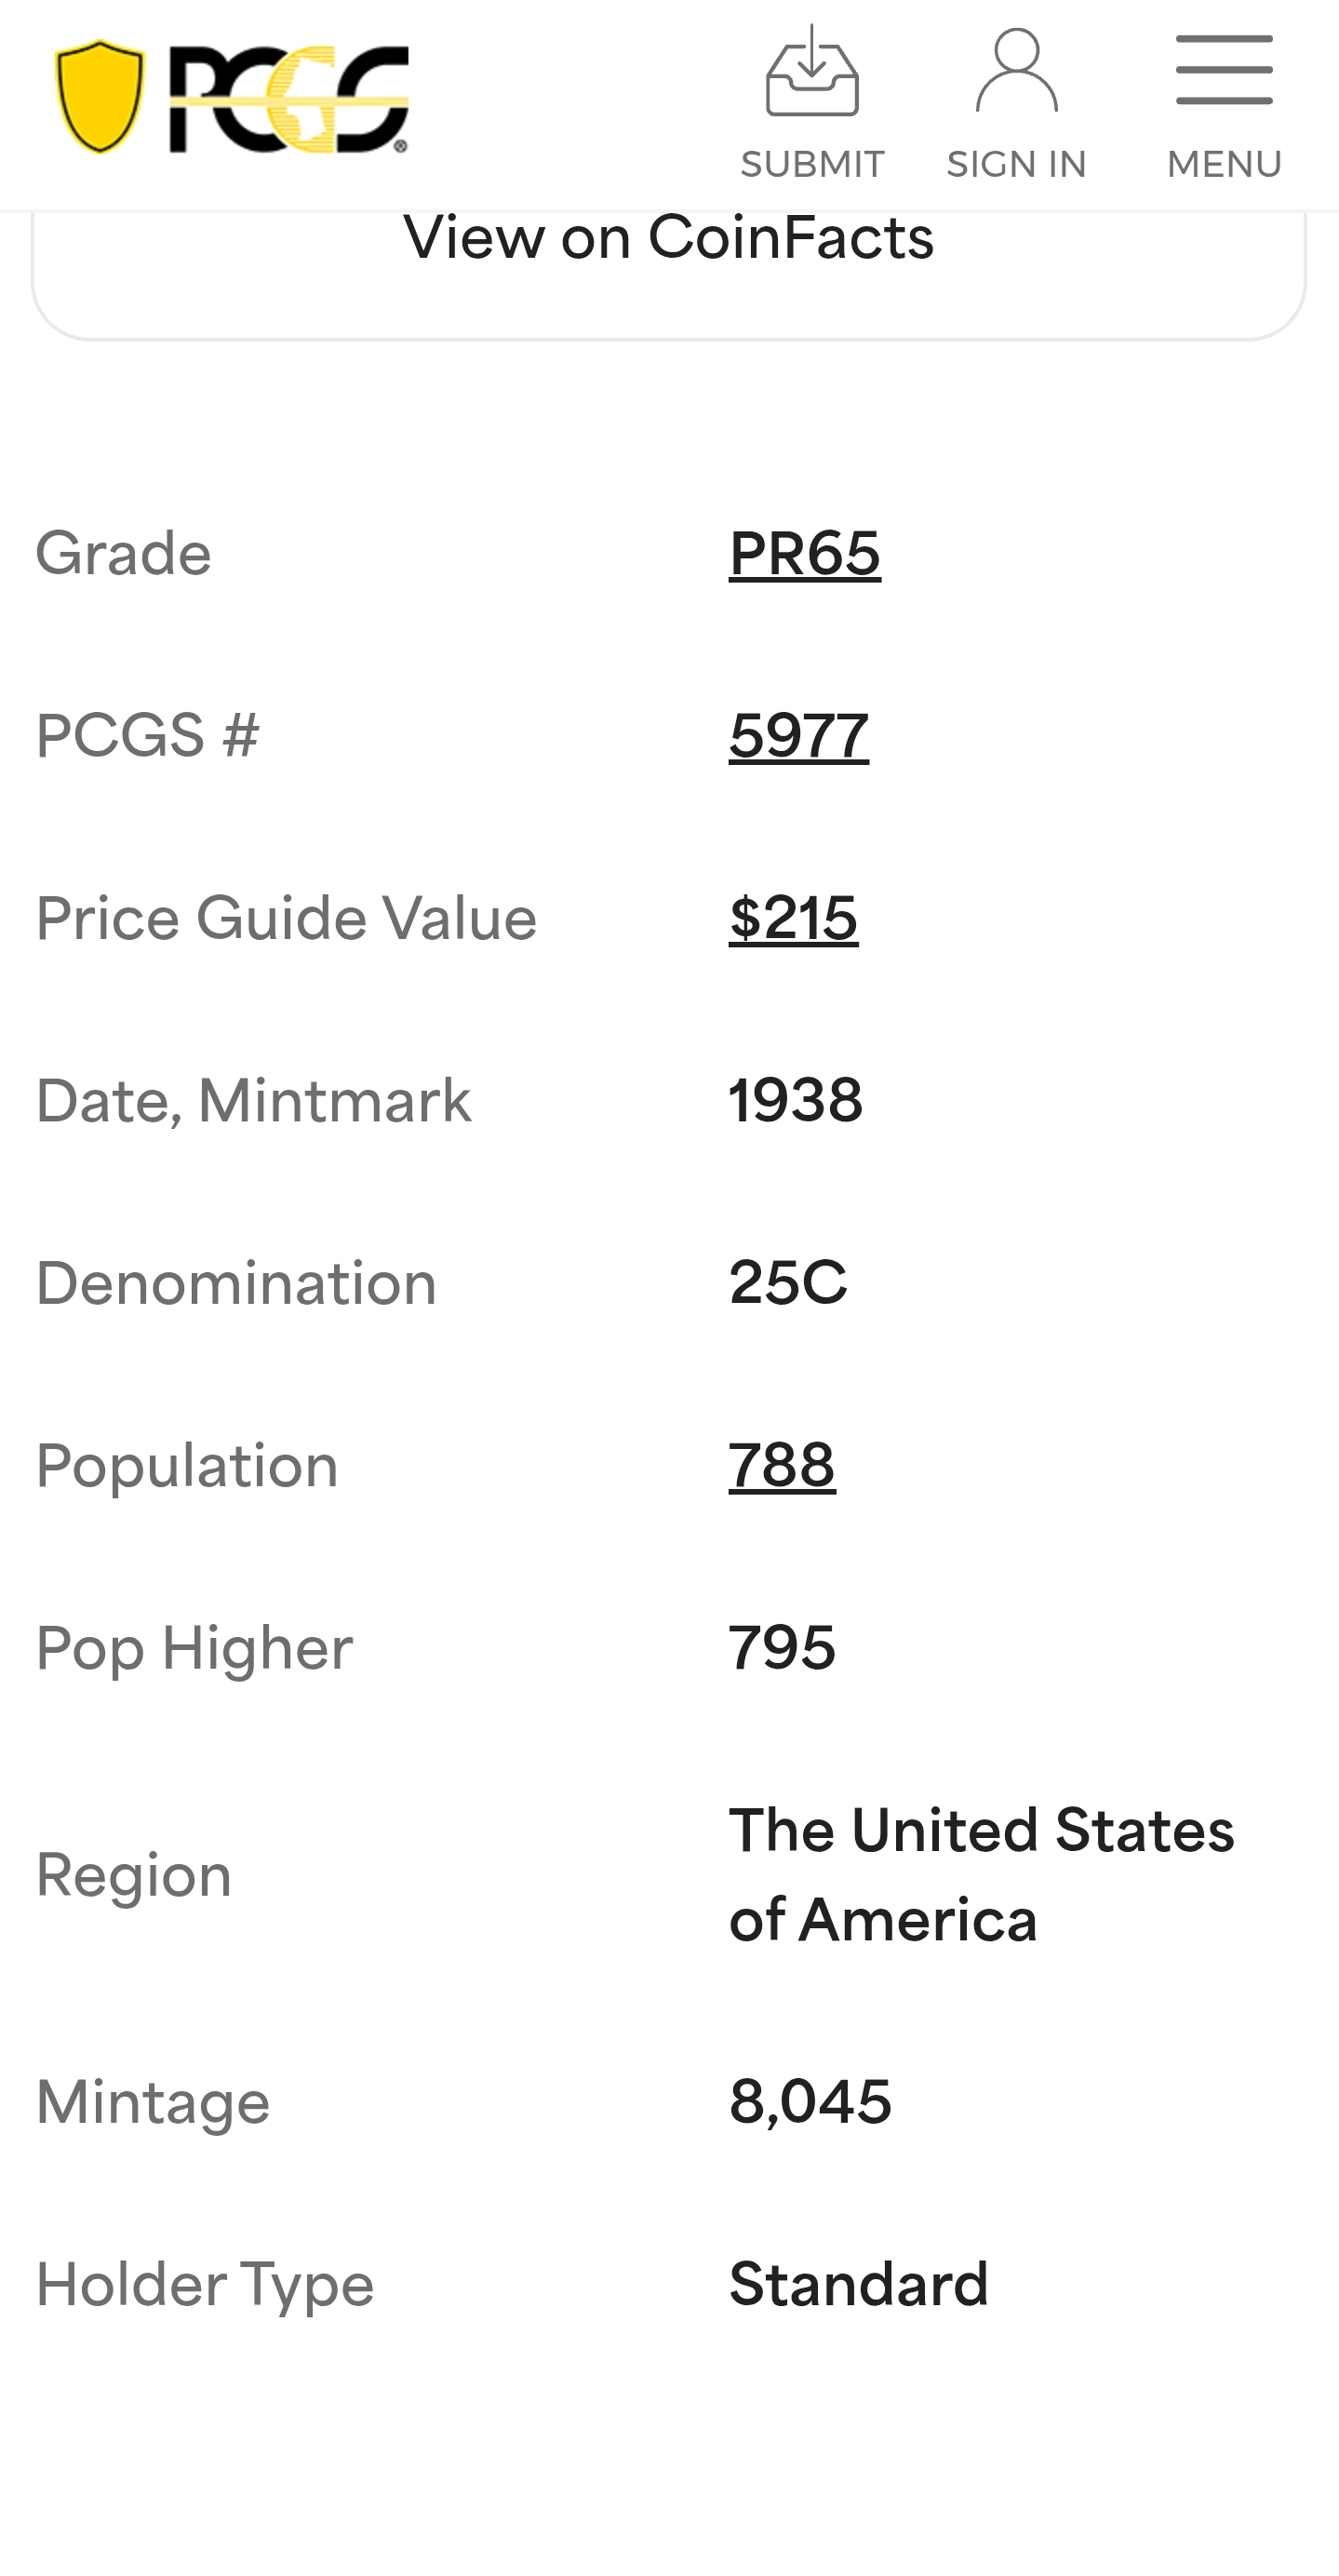This screenshot has width=1339, height=2576.
Task: Click the Pop Higher value 795
Action: pos(781,1647)
